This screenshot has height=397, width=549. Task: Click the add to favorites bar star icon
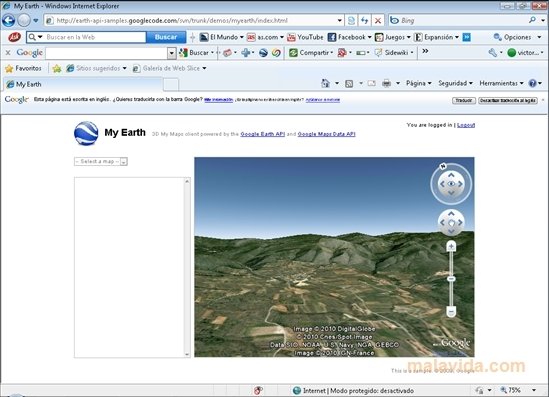point(57,68)
